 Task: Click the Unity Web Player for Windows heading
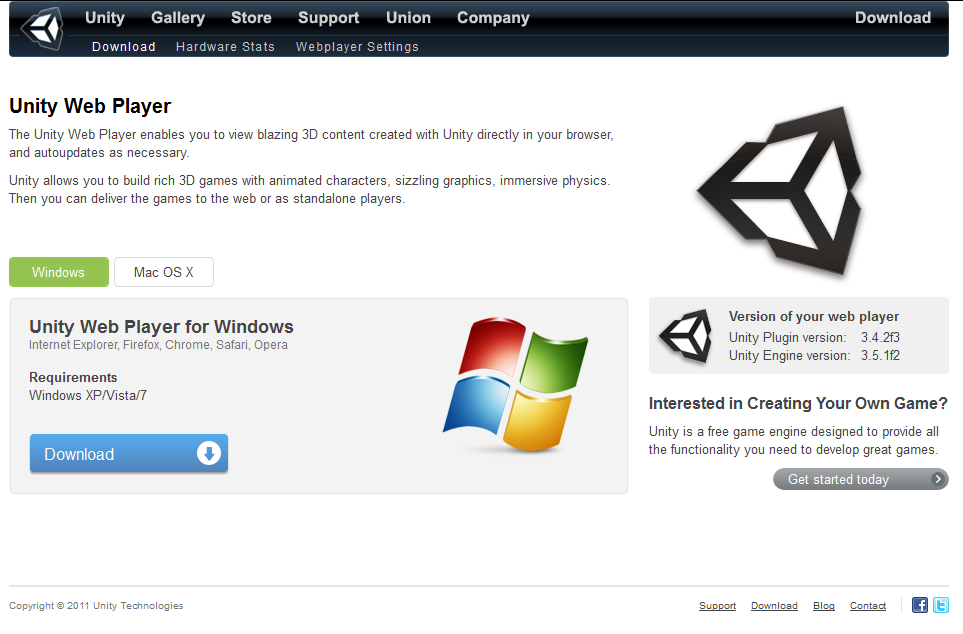(x=162, y=326)
